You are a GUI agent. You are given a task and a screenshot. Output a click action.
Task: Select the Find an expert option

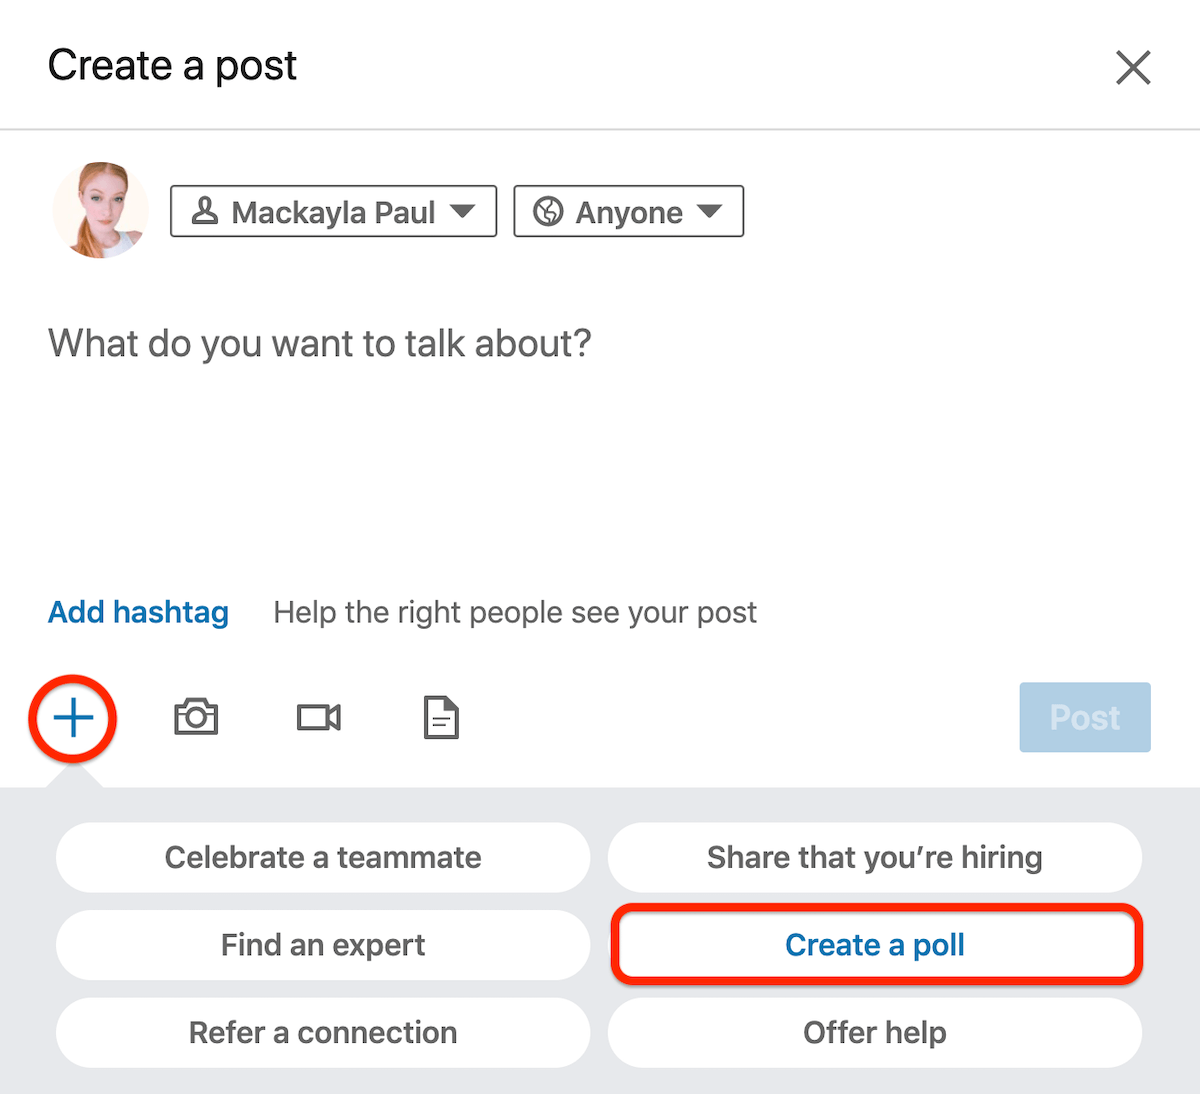323,945
